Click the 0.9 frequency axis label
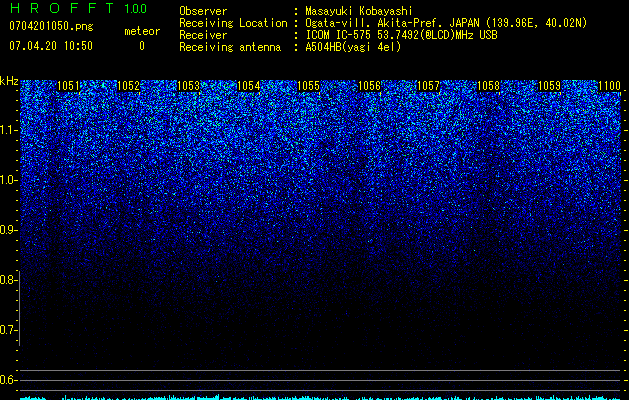Screen dimensions: 629x400 pos(8,230)
